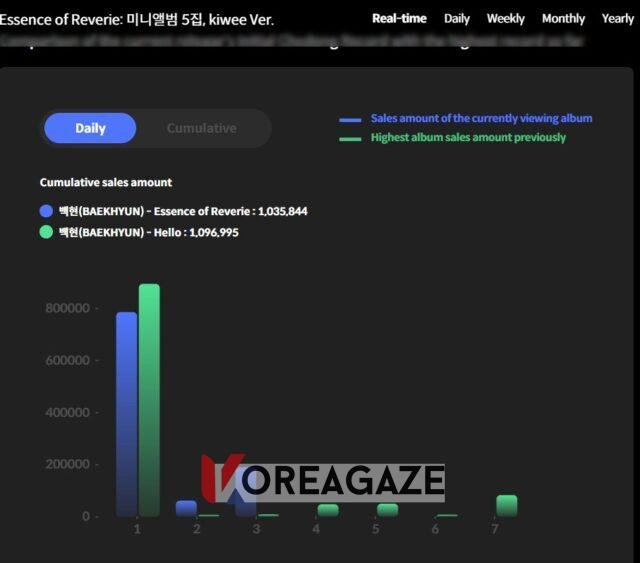Click green circle beside Hello album

46,232
